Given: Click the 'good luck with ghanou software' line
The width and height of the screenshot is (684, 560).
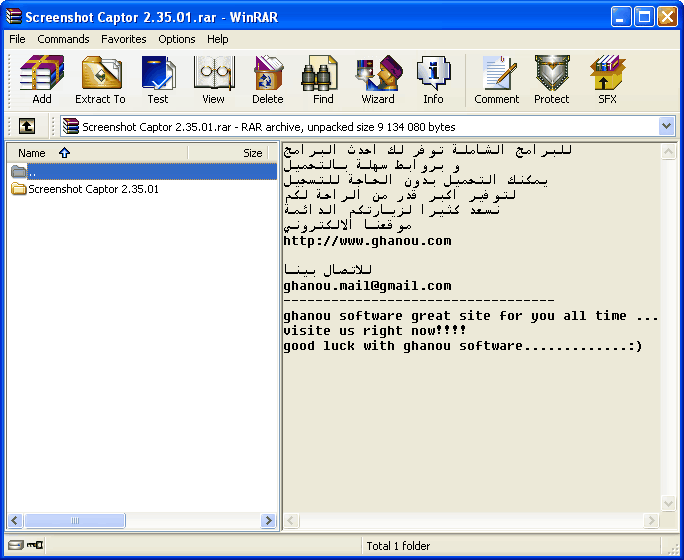Looking at the screenshot, I should 463,346.
